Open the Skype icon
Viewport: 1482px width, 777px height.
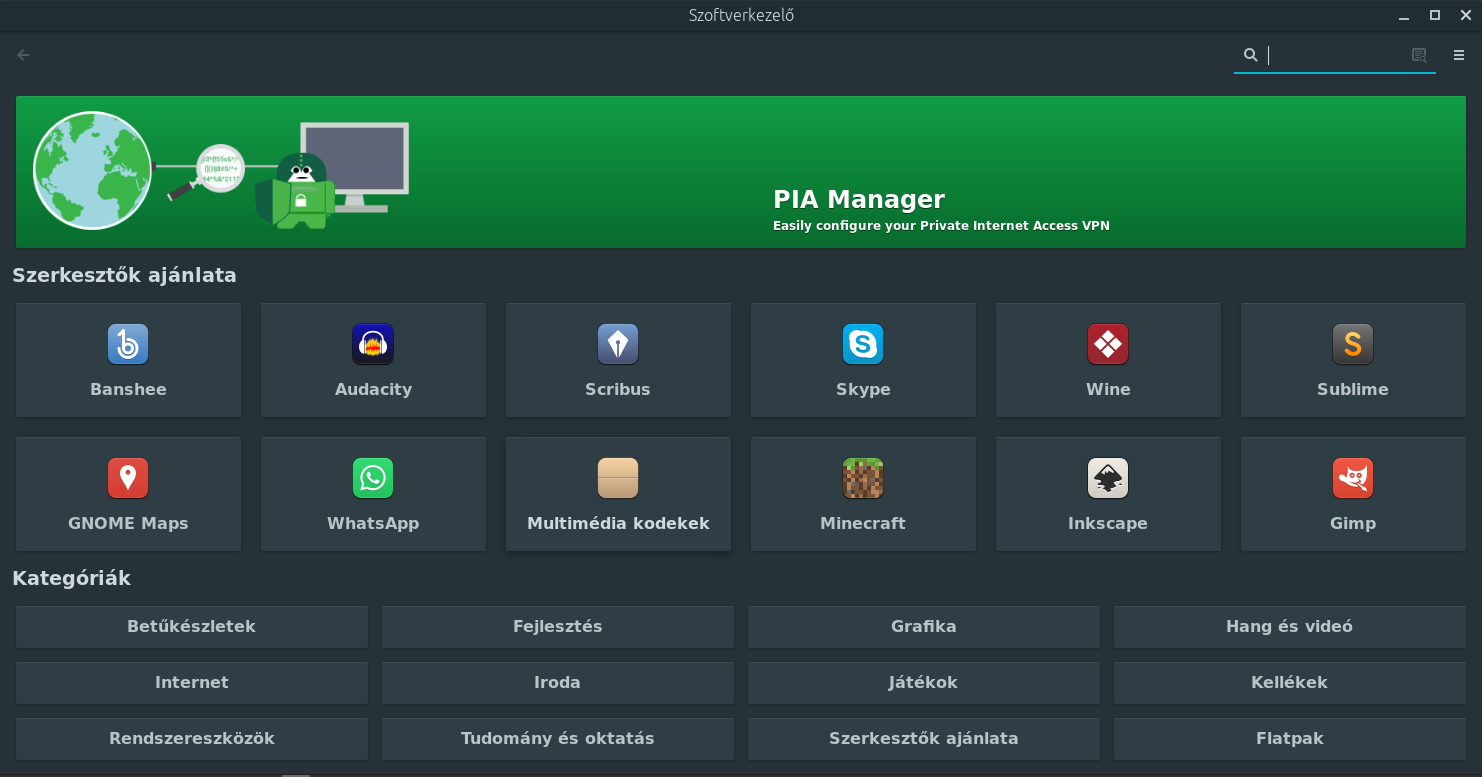point(863,344)
